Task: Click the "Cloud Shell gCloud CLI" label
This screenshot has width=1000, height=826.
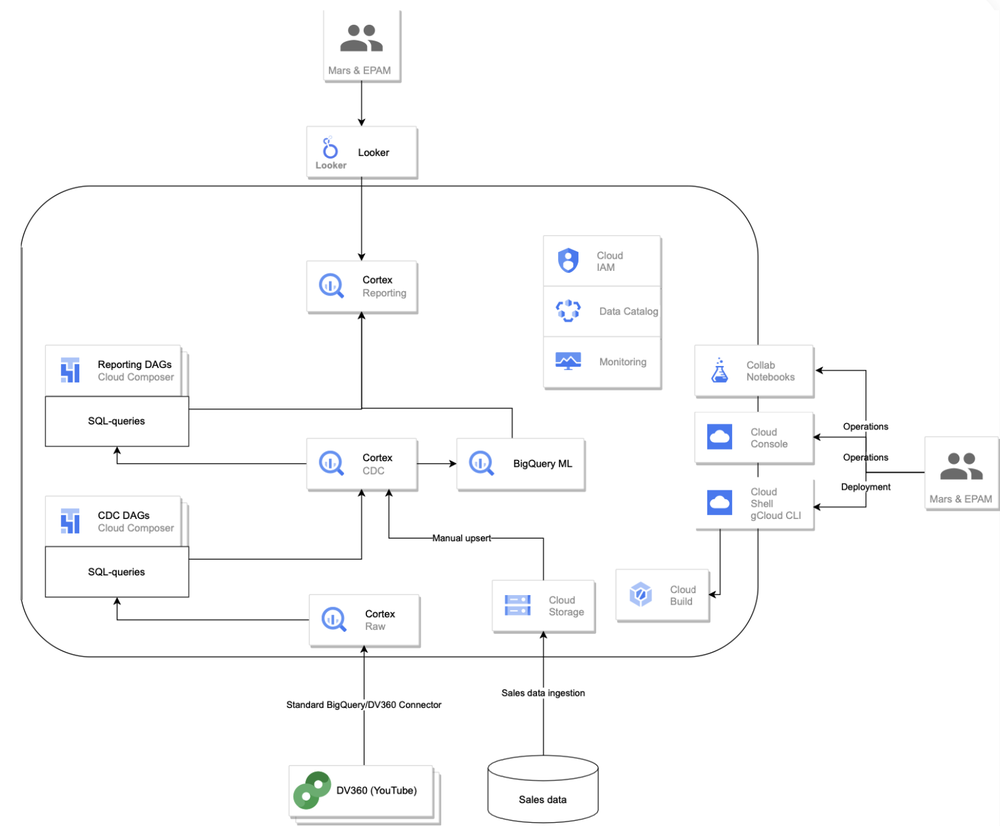Action: [776, 503]
